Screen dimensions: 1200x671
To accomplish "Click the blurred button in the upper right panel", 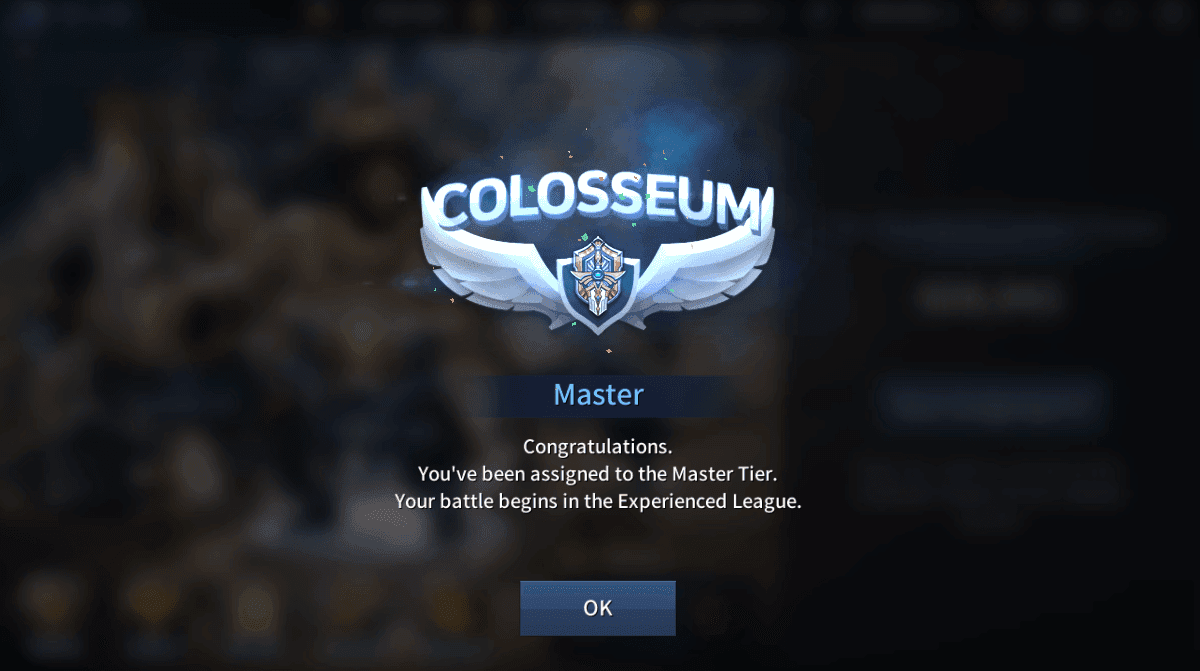I will (988, 297).
